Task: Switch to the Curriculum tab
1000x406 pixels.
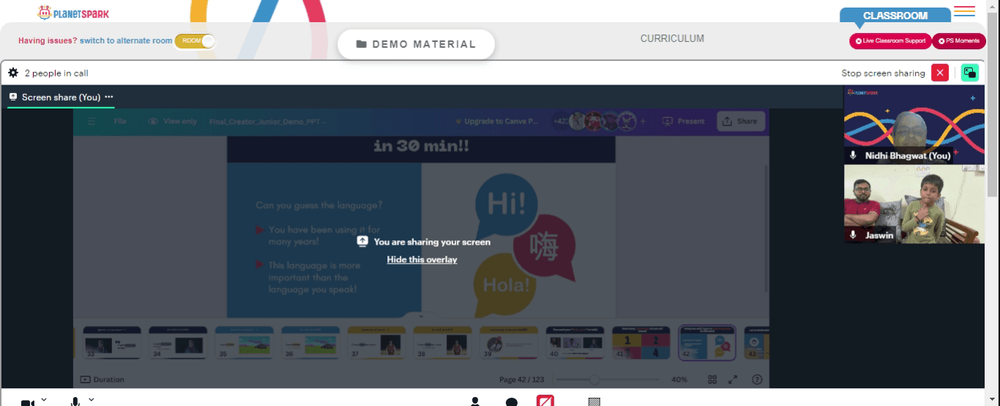Action: click(x=672, y=39)
